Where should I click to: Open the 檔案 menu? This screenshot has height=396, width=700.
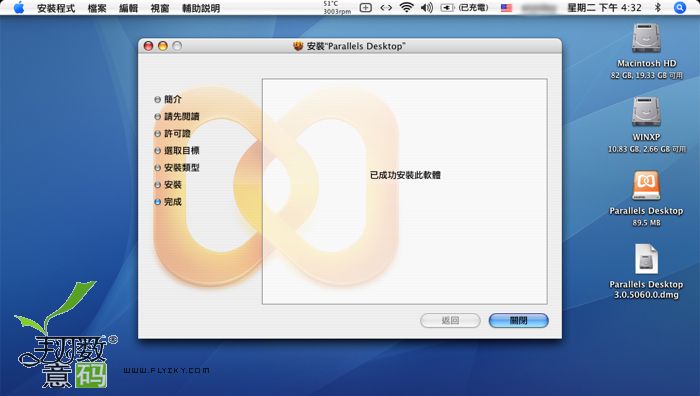[97, 8]
